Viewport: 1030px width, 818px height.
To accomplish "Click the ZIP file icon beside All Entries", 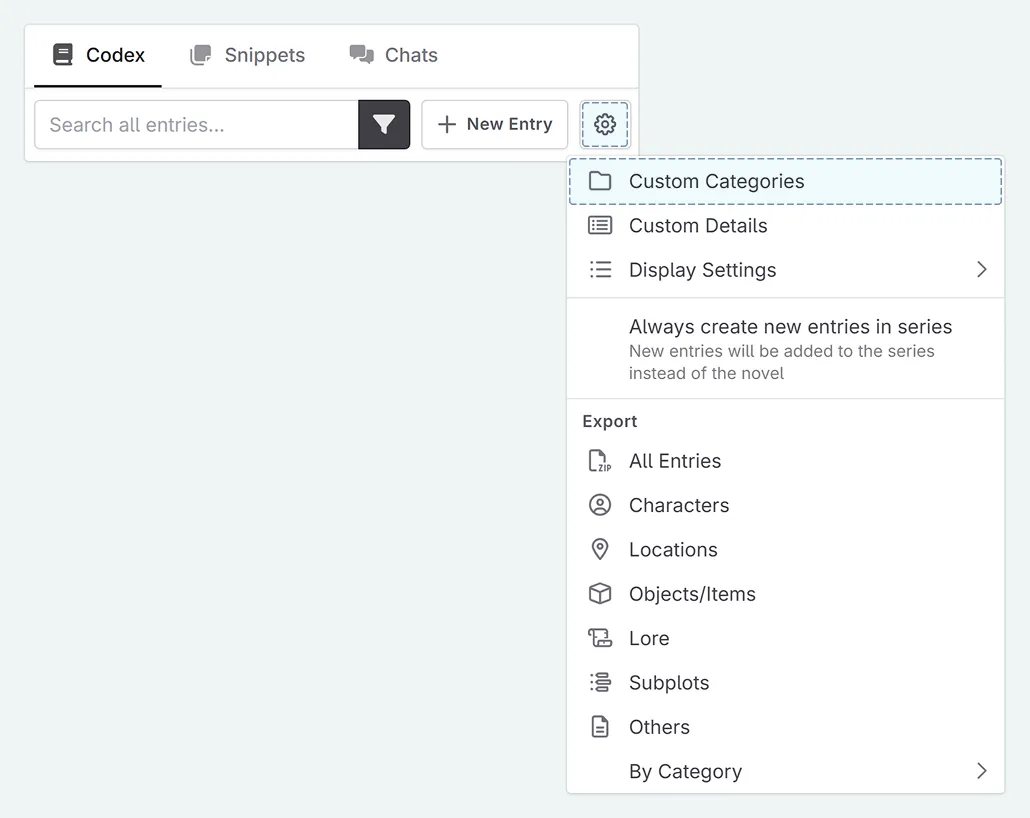I will pyautogui.click(x=600, y=461).
